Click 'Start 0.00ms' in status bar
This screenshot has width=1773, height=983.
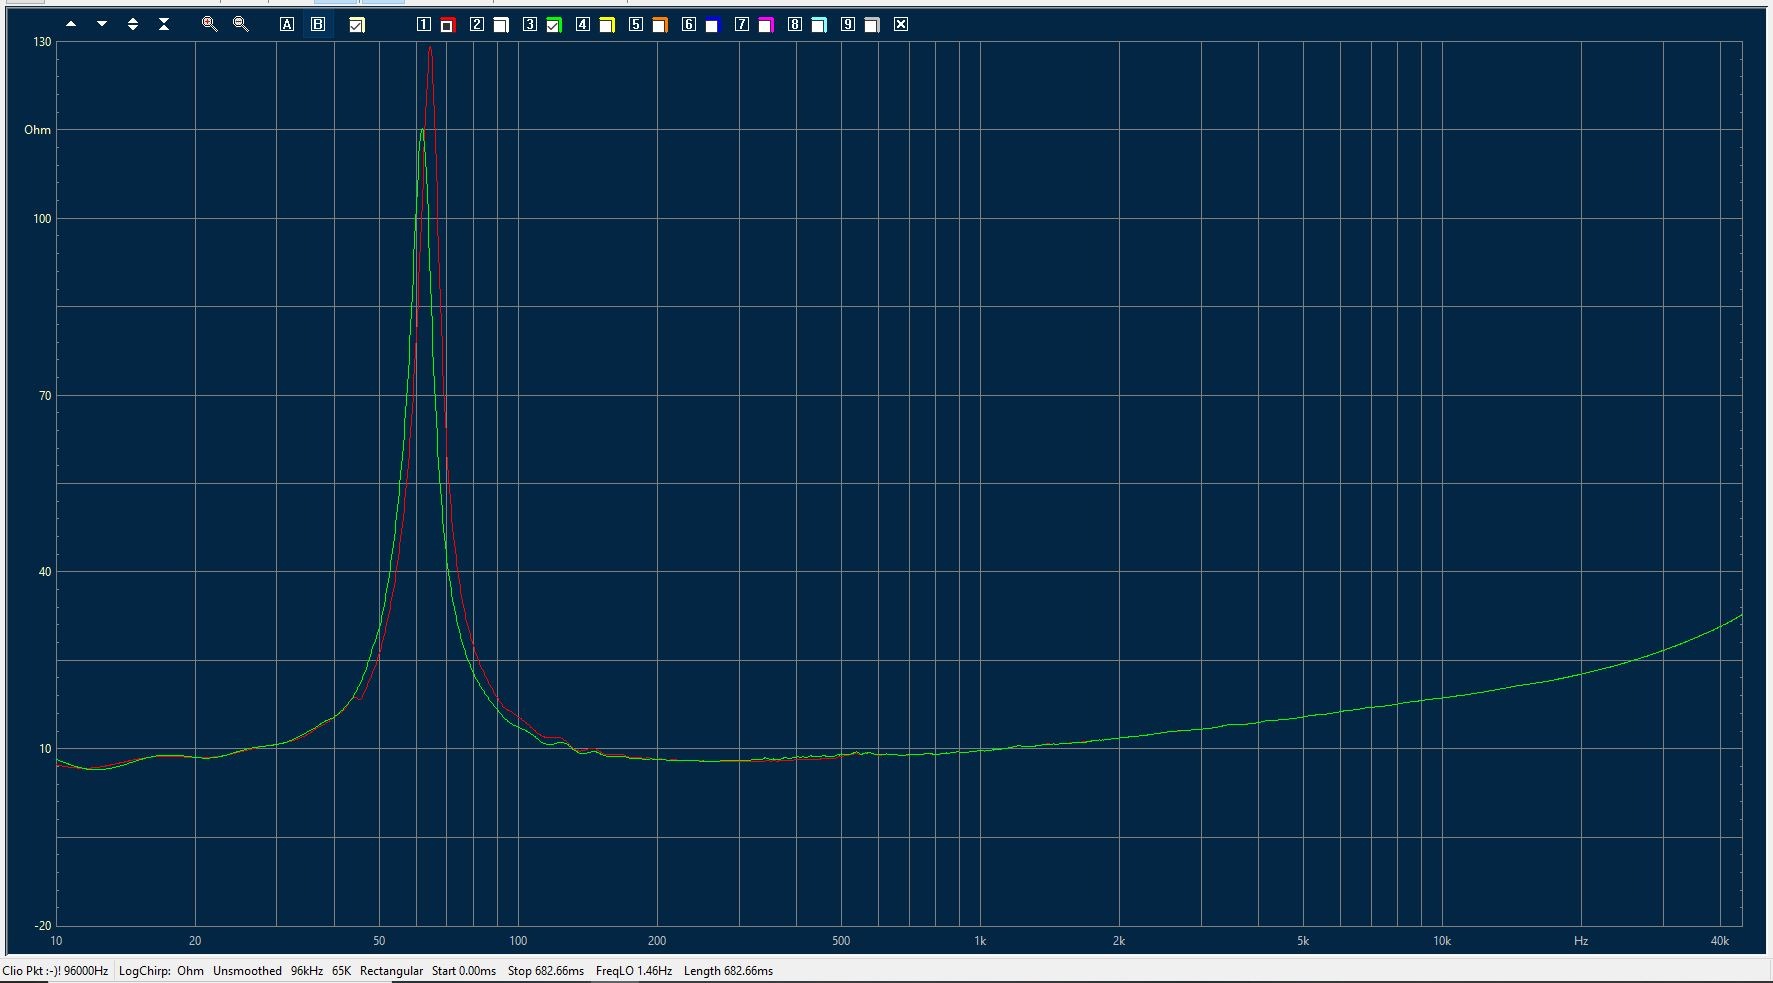(464, 971)
